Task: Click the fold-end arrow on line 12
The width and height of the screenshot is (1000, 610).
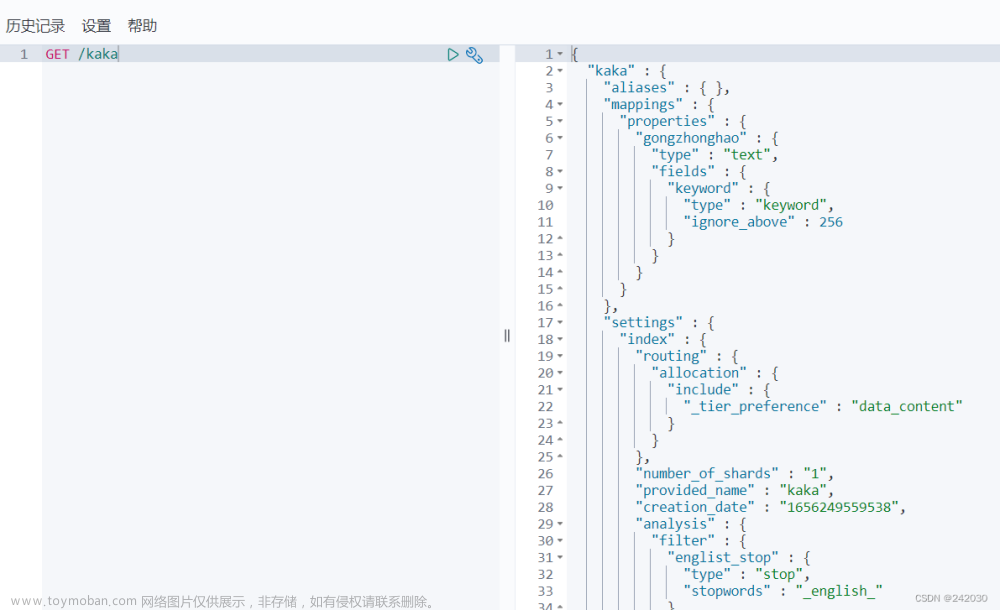Action: coord(560,238)
